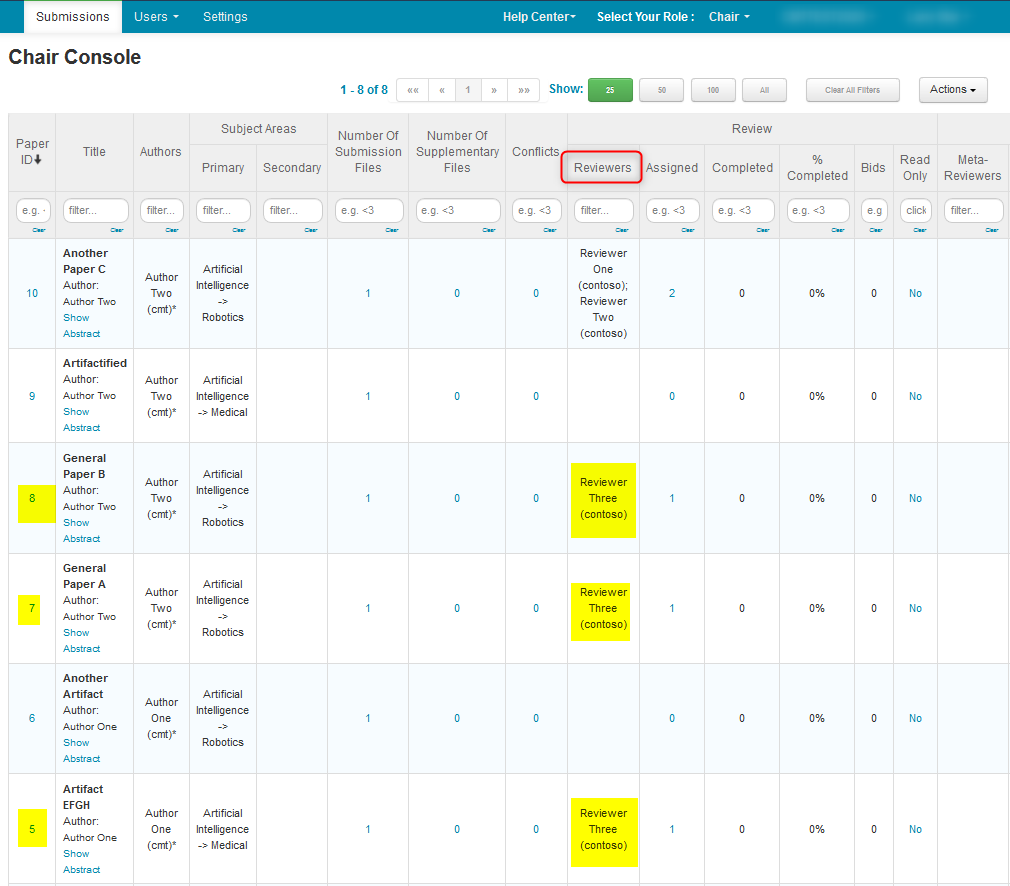The image size is (1010, 886).
Task: Show Abstract for General Paper B
Action: point(81,530)
